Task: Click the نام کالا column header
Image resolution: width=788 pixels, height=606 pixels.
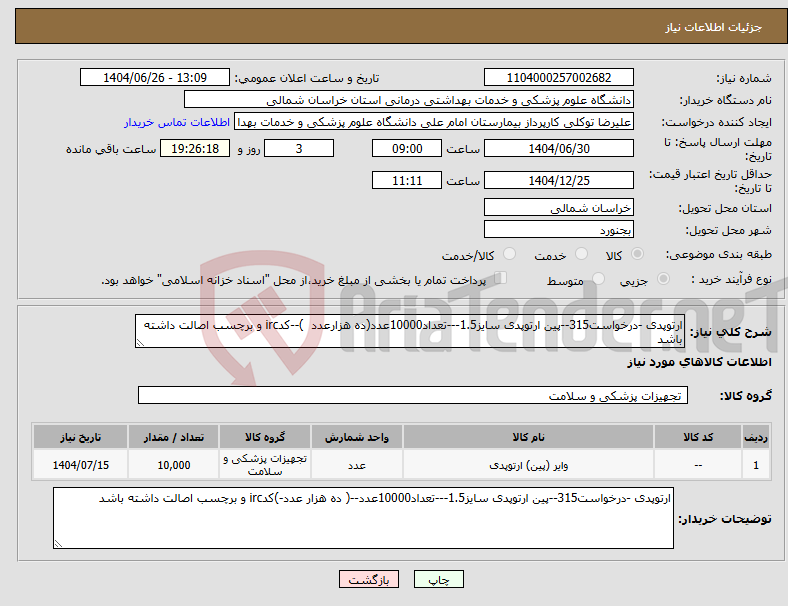Action: 528,437
